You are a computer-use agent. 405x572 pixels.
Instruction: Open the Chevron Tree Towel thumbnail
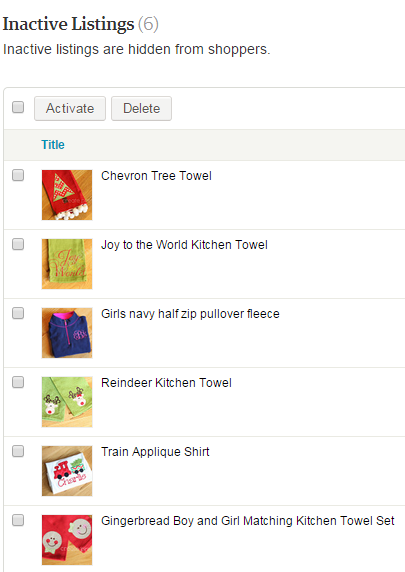pyautogui.click(x=67, y=195)
